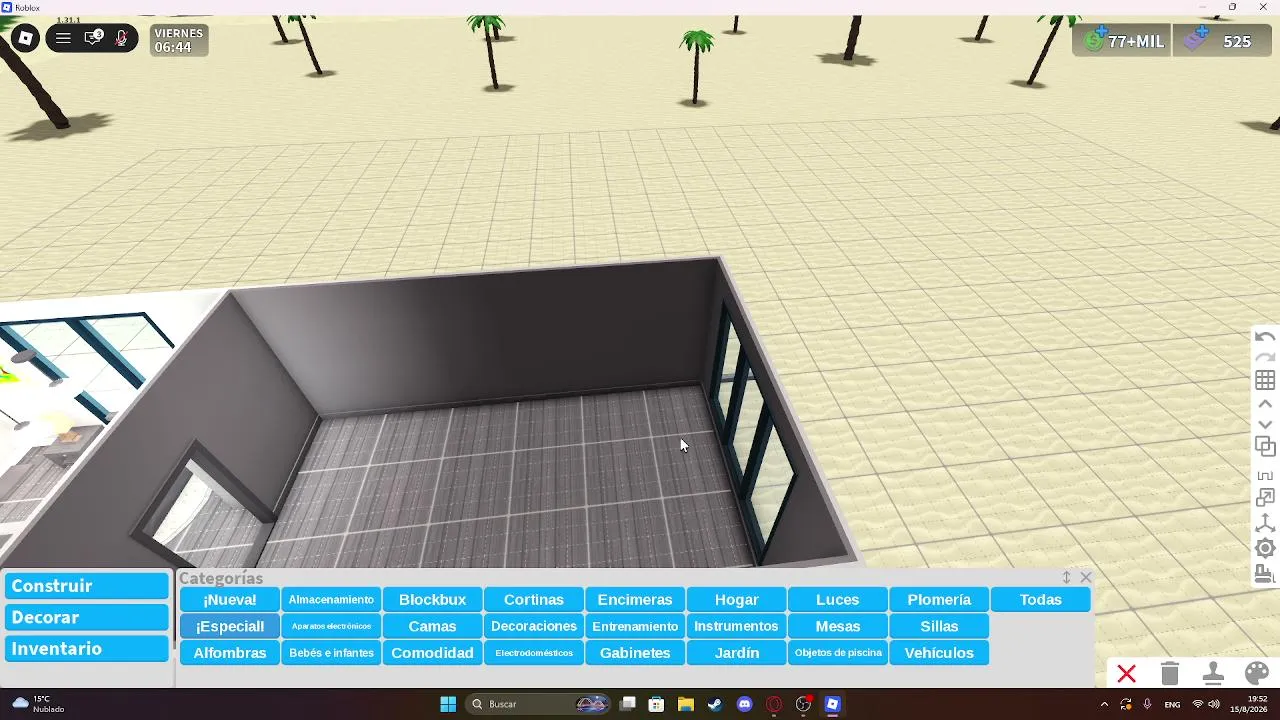This screenshot has height=720, width=1280.
Task: Show the Luces category
Action: pos(838,600)
